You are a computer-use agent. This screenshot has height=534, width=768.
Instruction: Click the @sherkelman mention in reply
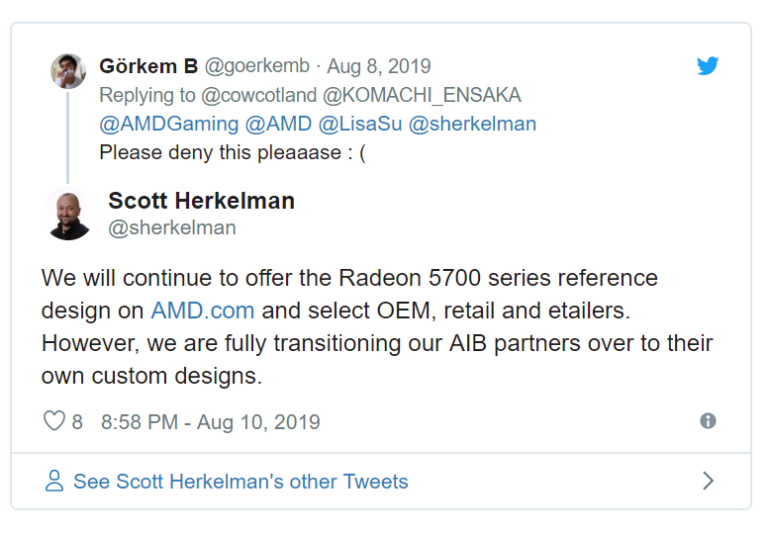473,124
